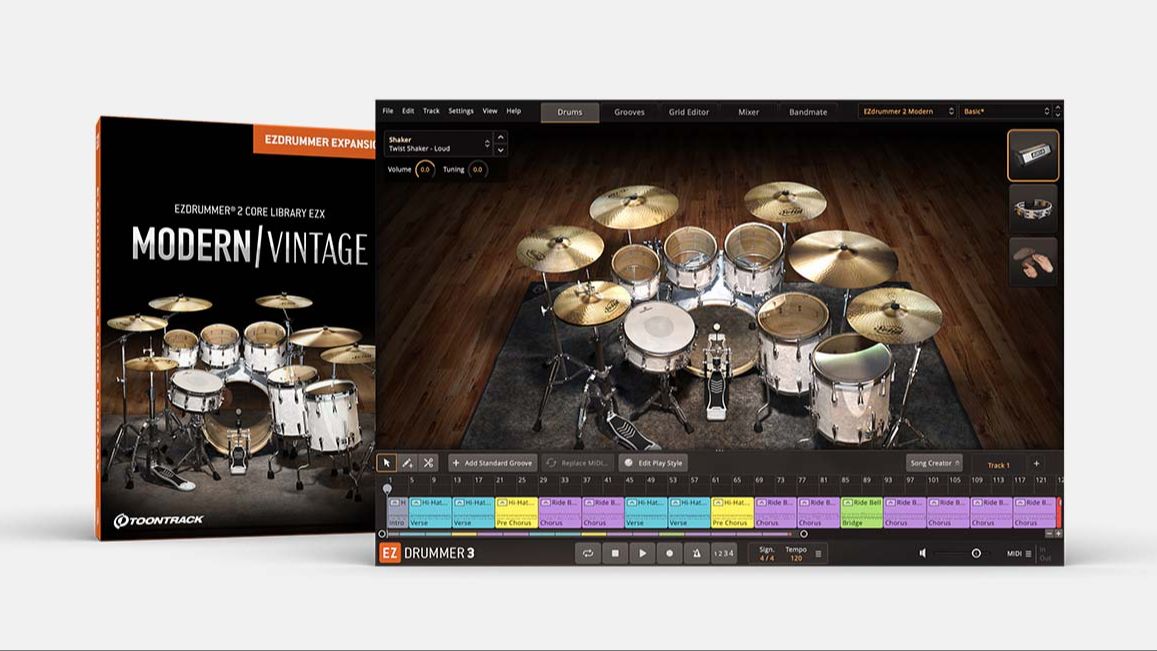Add a new track with the plus icon
Viewport: 1157px width, 651px height.
[x=1036, y=464]
